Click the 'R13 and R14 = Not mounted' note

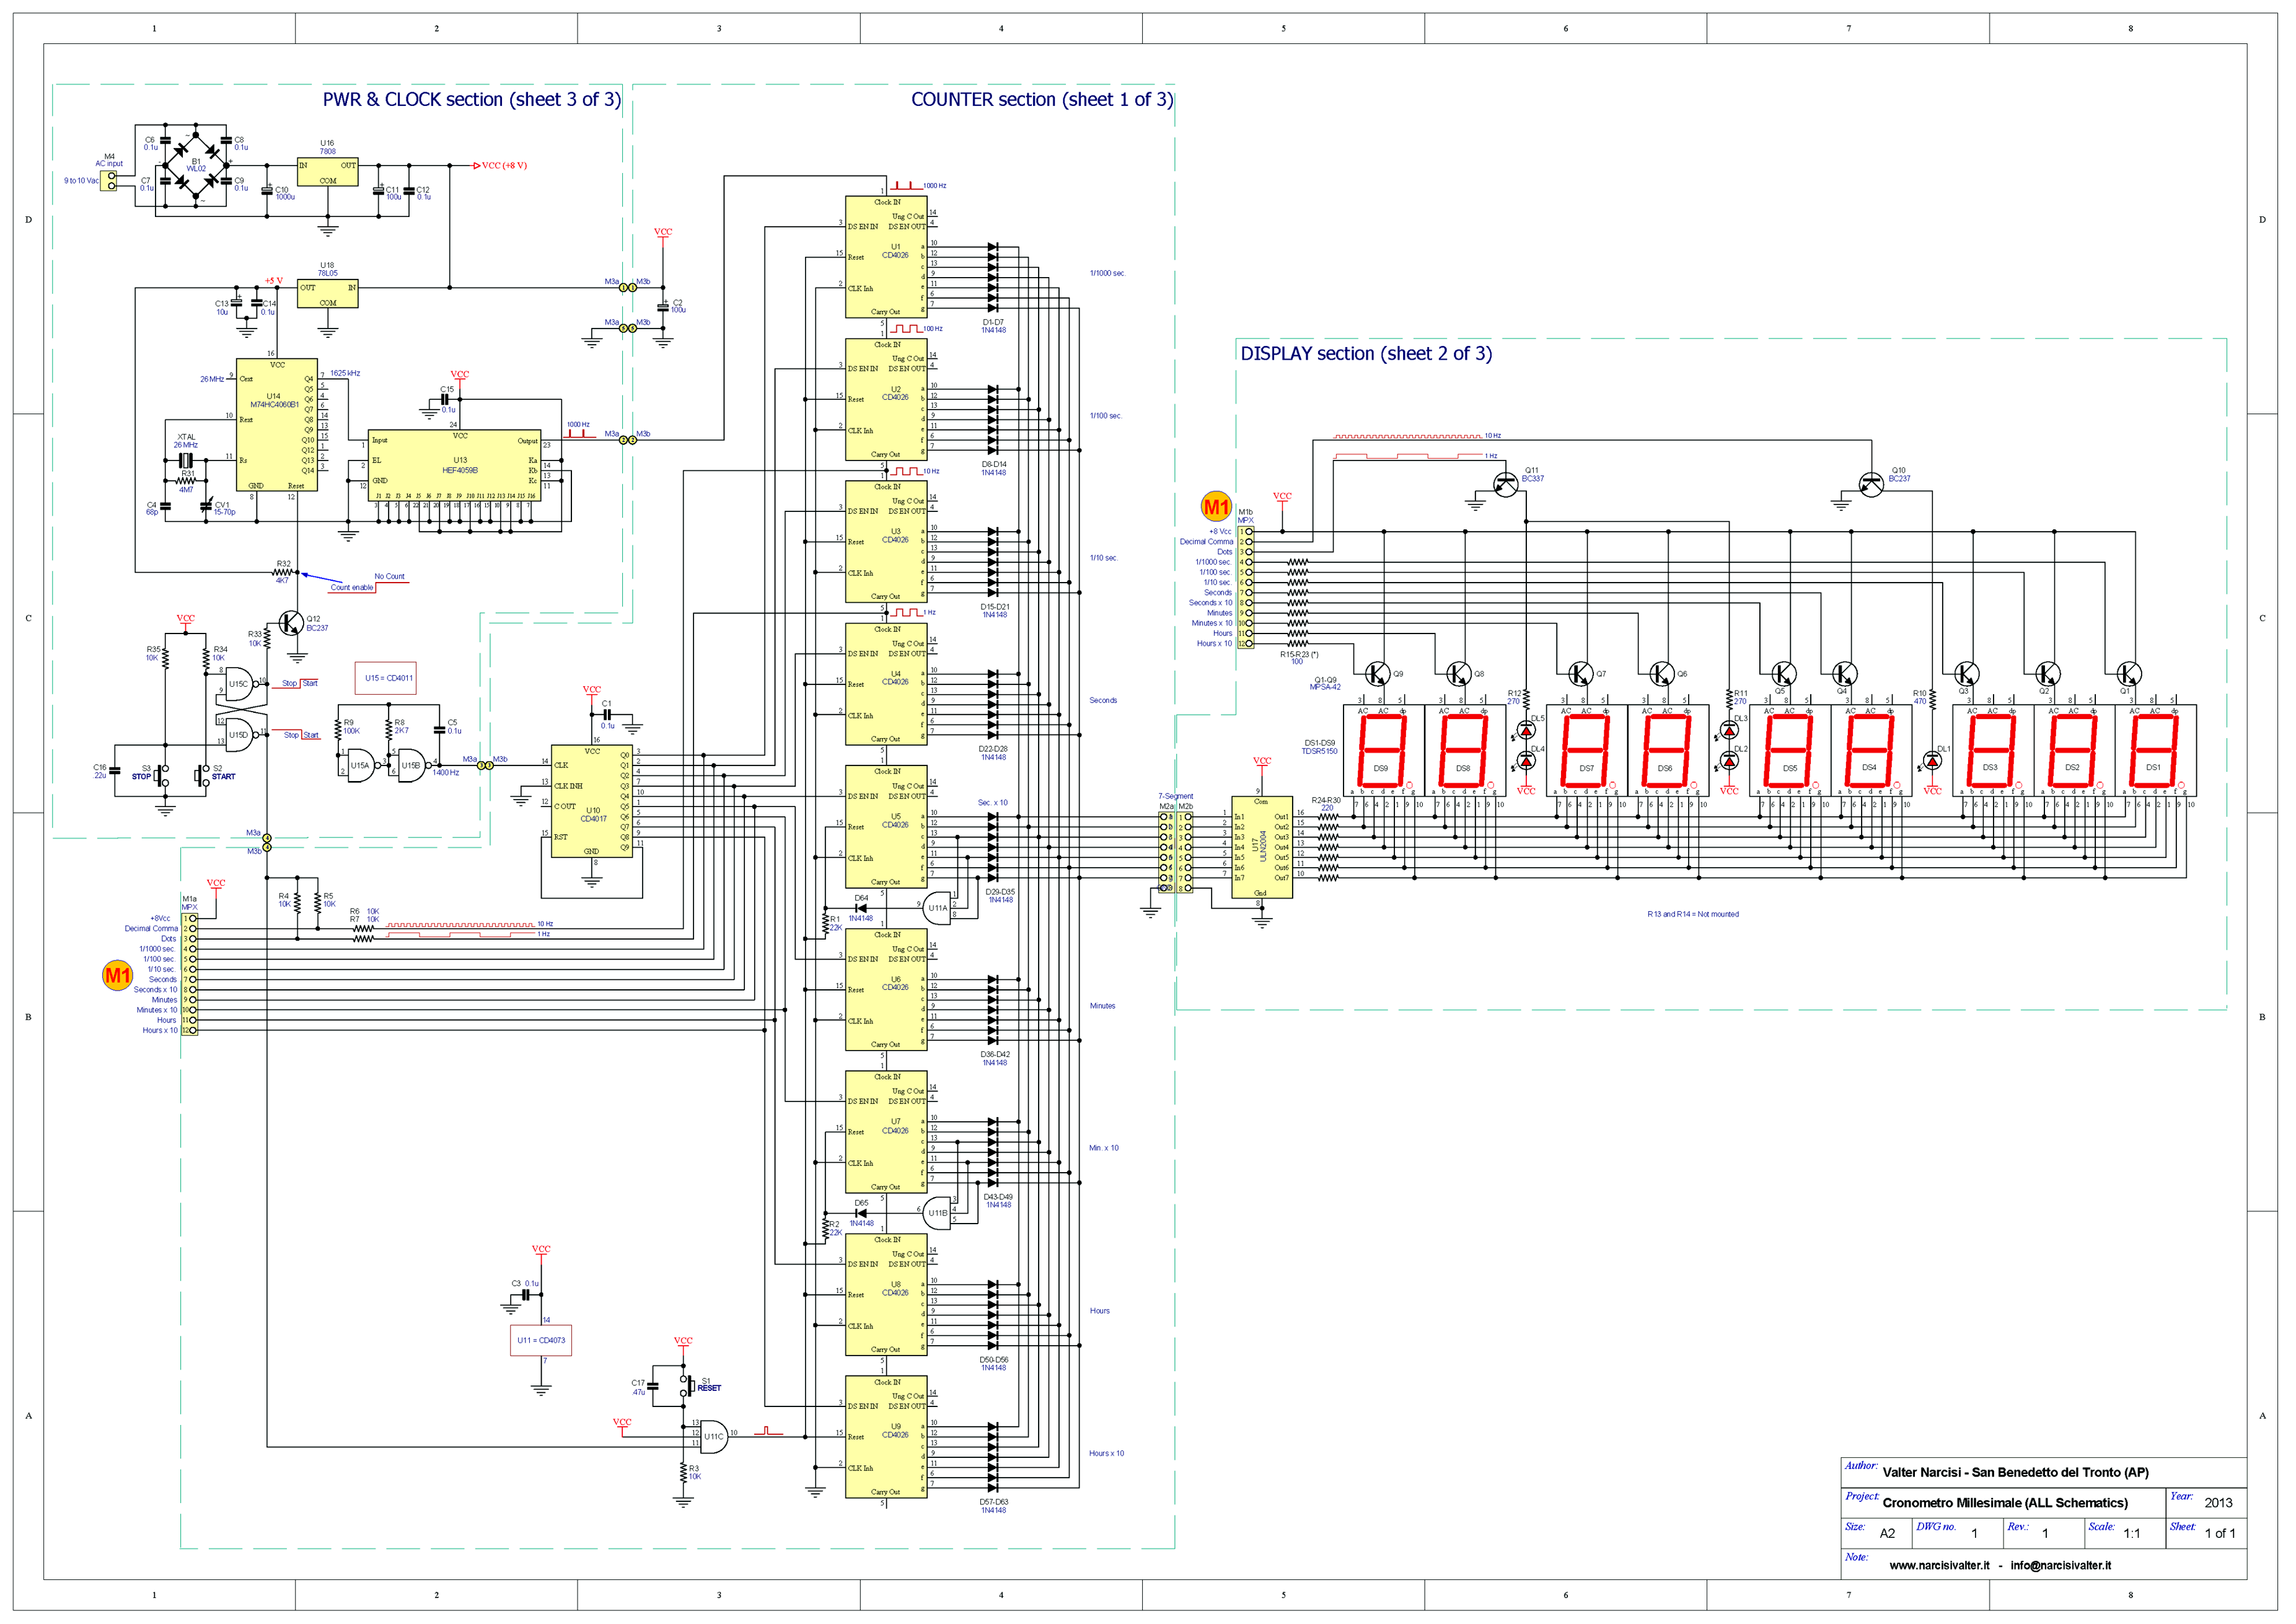pos(1693,914)
